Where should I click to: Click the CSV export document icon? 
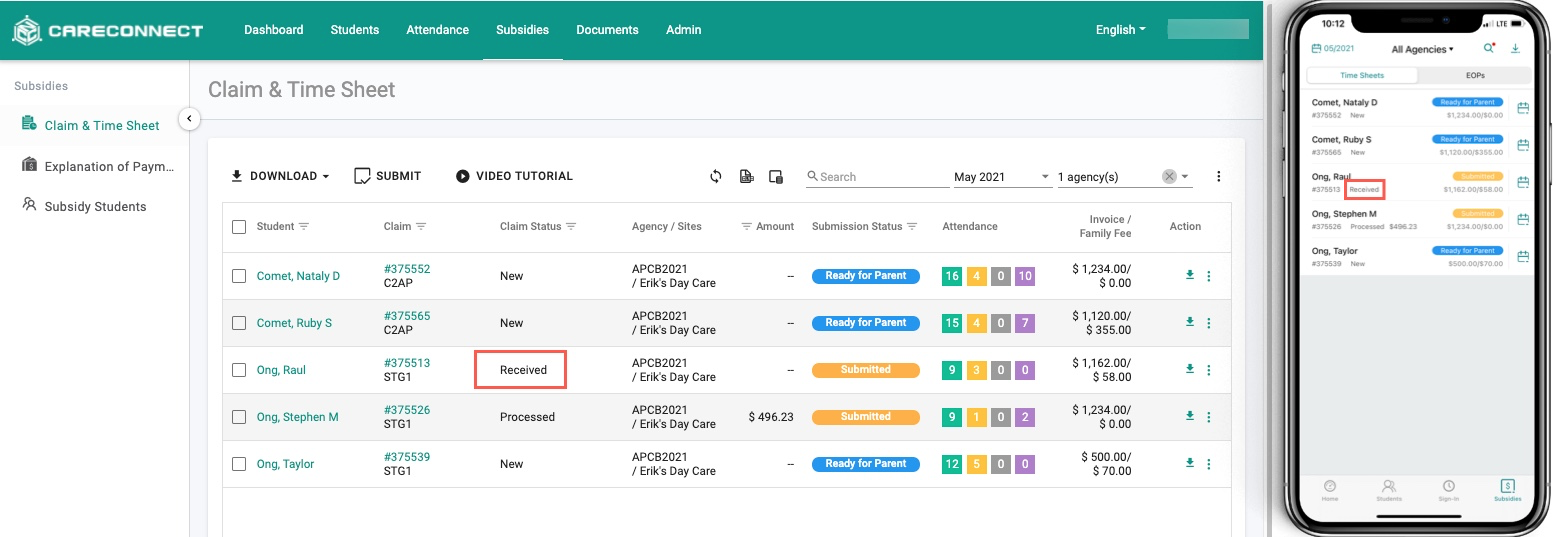(746, 176)
